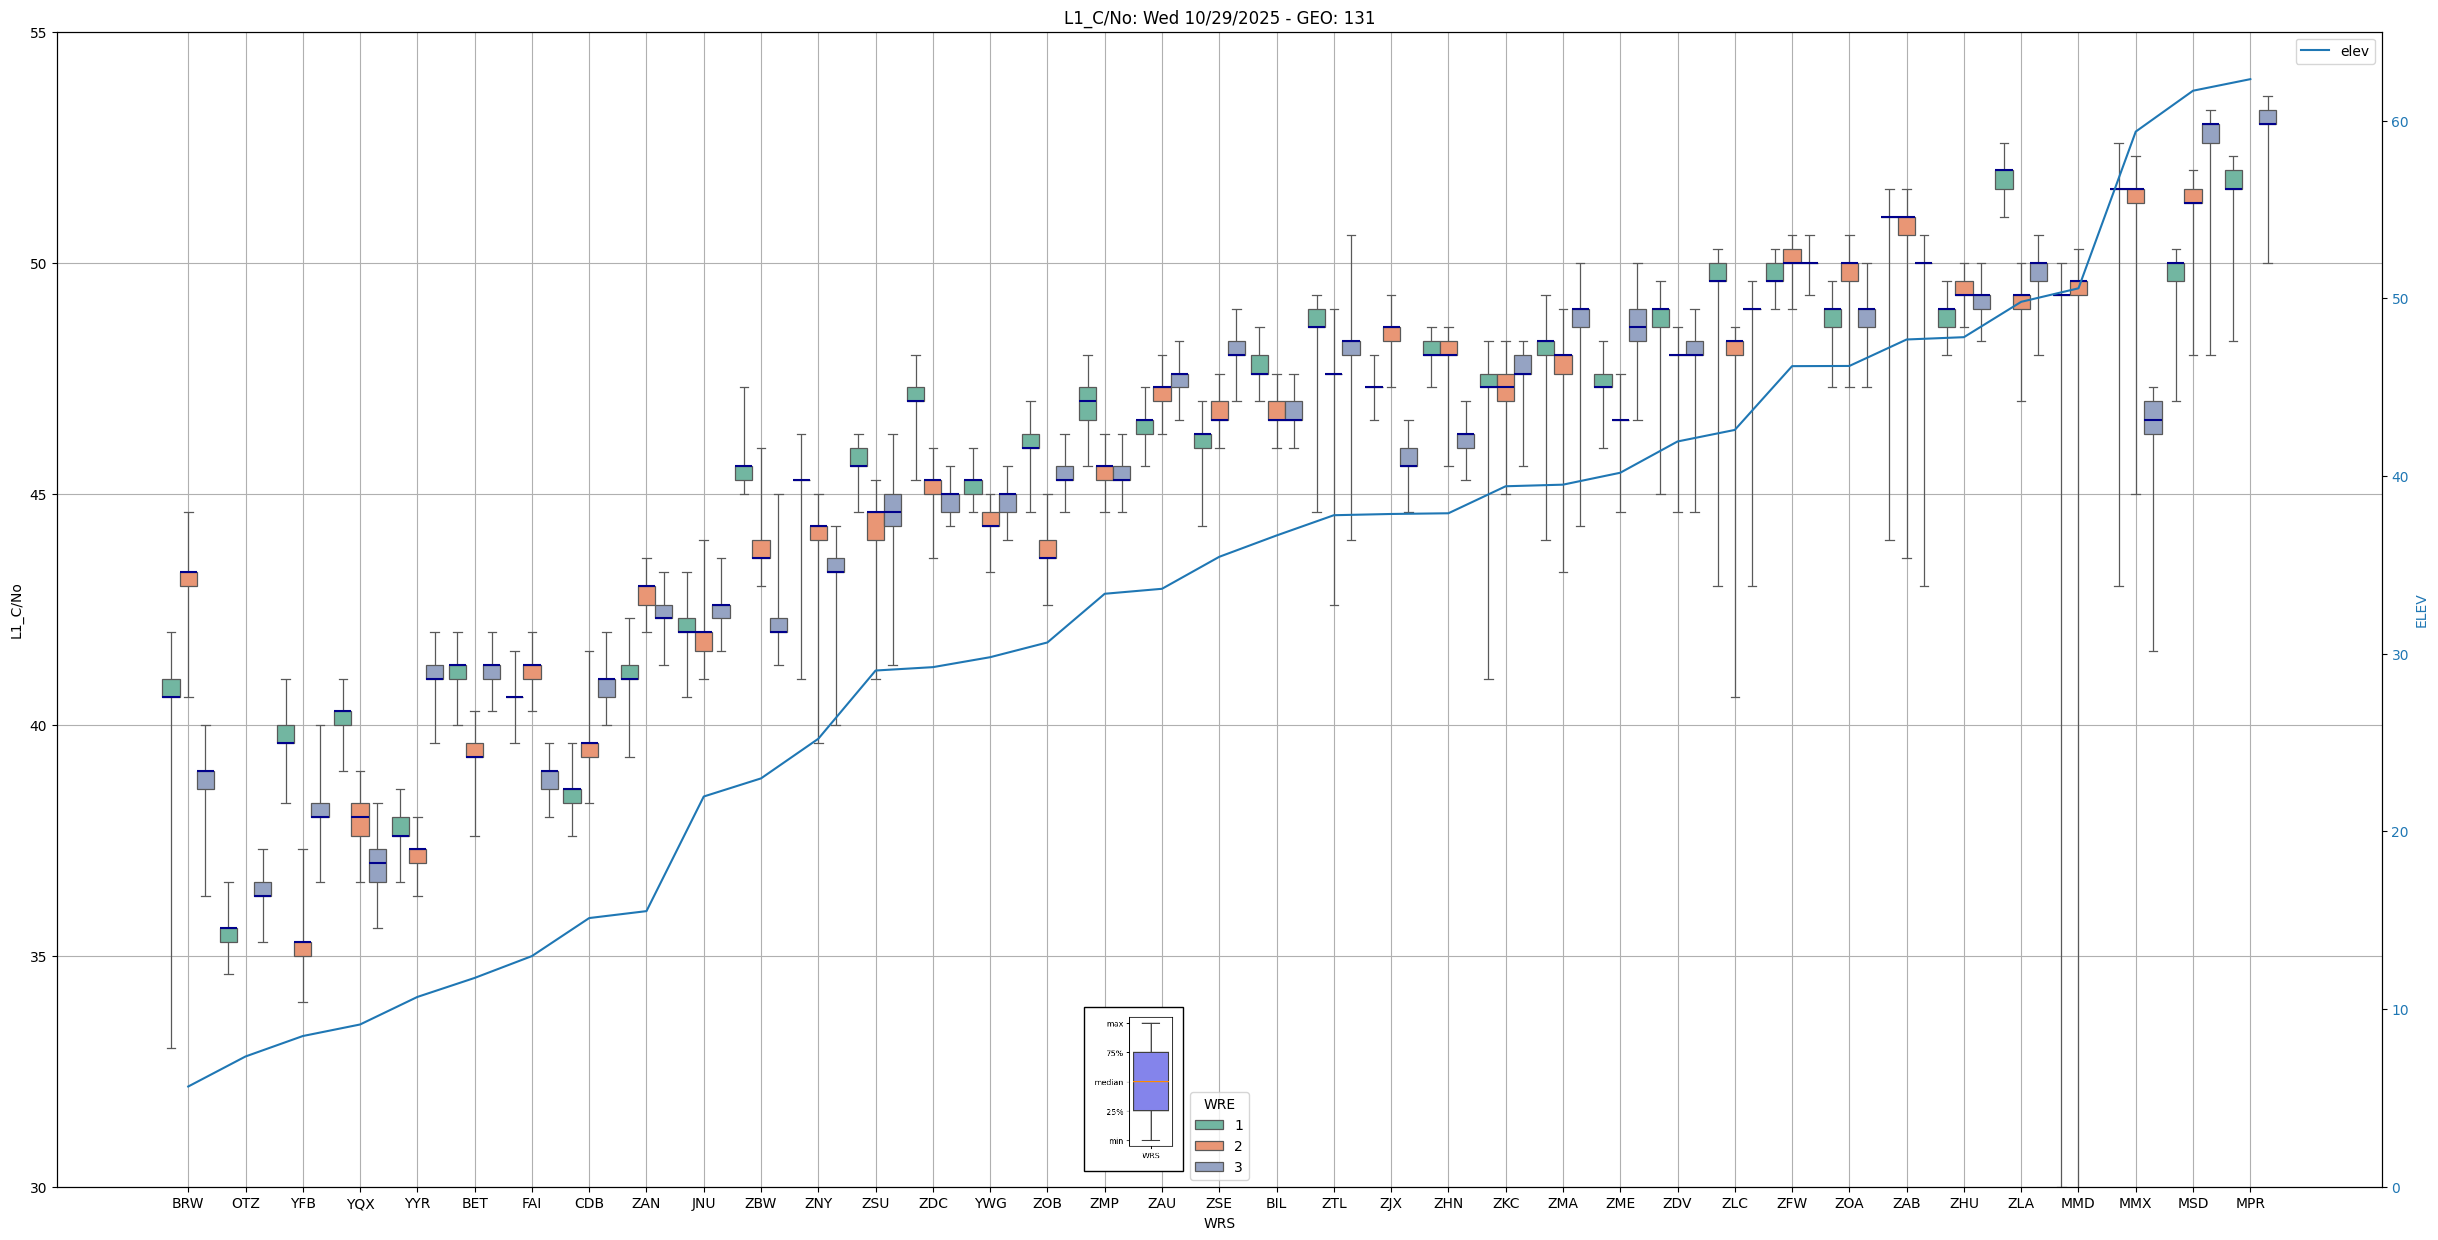Click the MPR station tick label
This screenshot has height=1240, width=2438.
pyautogui.click(x=2250, y=1203)
